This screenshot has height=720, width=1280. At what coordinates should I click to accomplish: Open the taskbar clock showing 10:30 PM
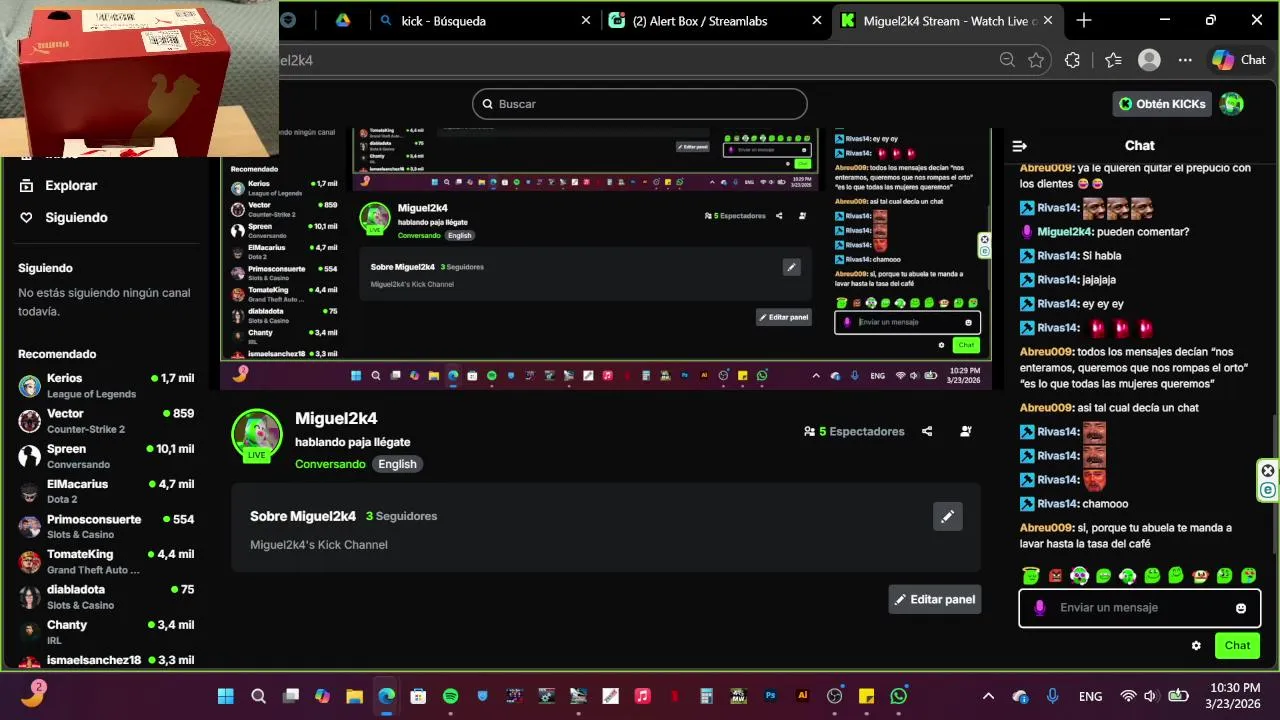click(x=1234, y=696)
